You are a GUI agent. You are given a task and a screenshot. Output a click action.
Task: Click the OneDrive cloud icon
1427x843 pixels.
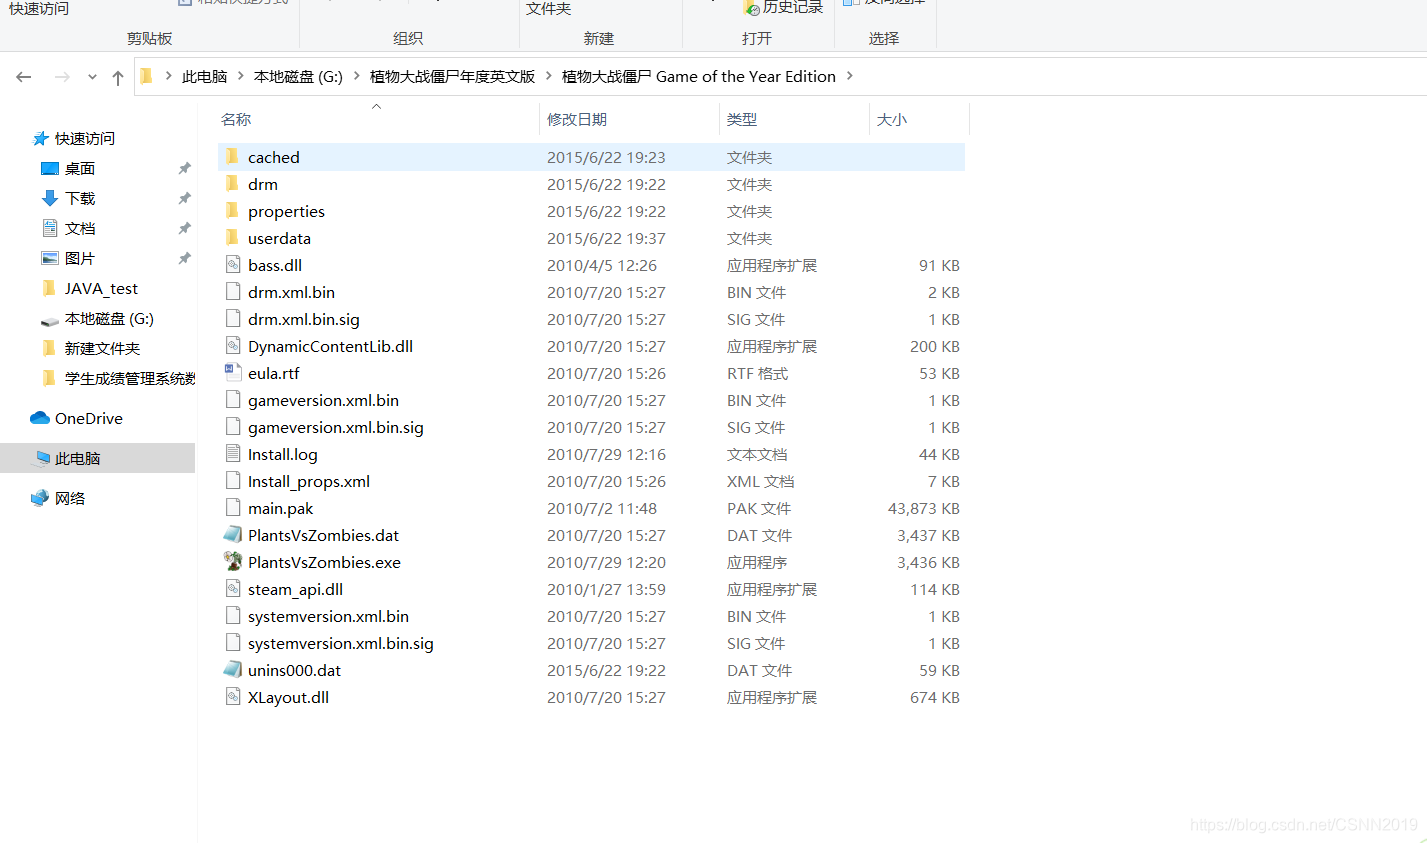[40, 418]
